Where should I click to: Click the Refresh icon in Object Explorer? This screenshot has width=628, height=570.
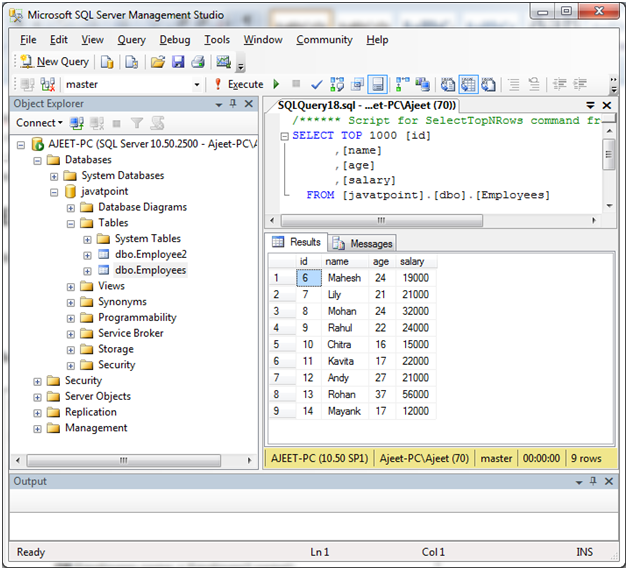[157, 123]
